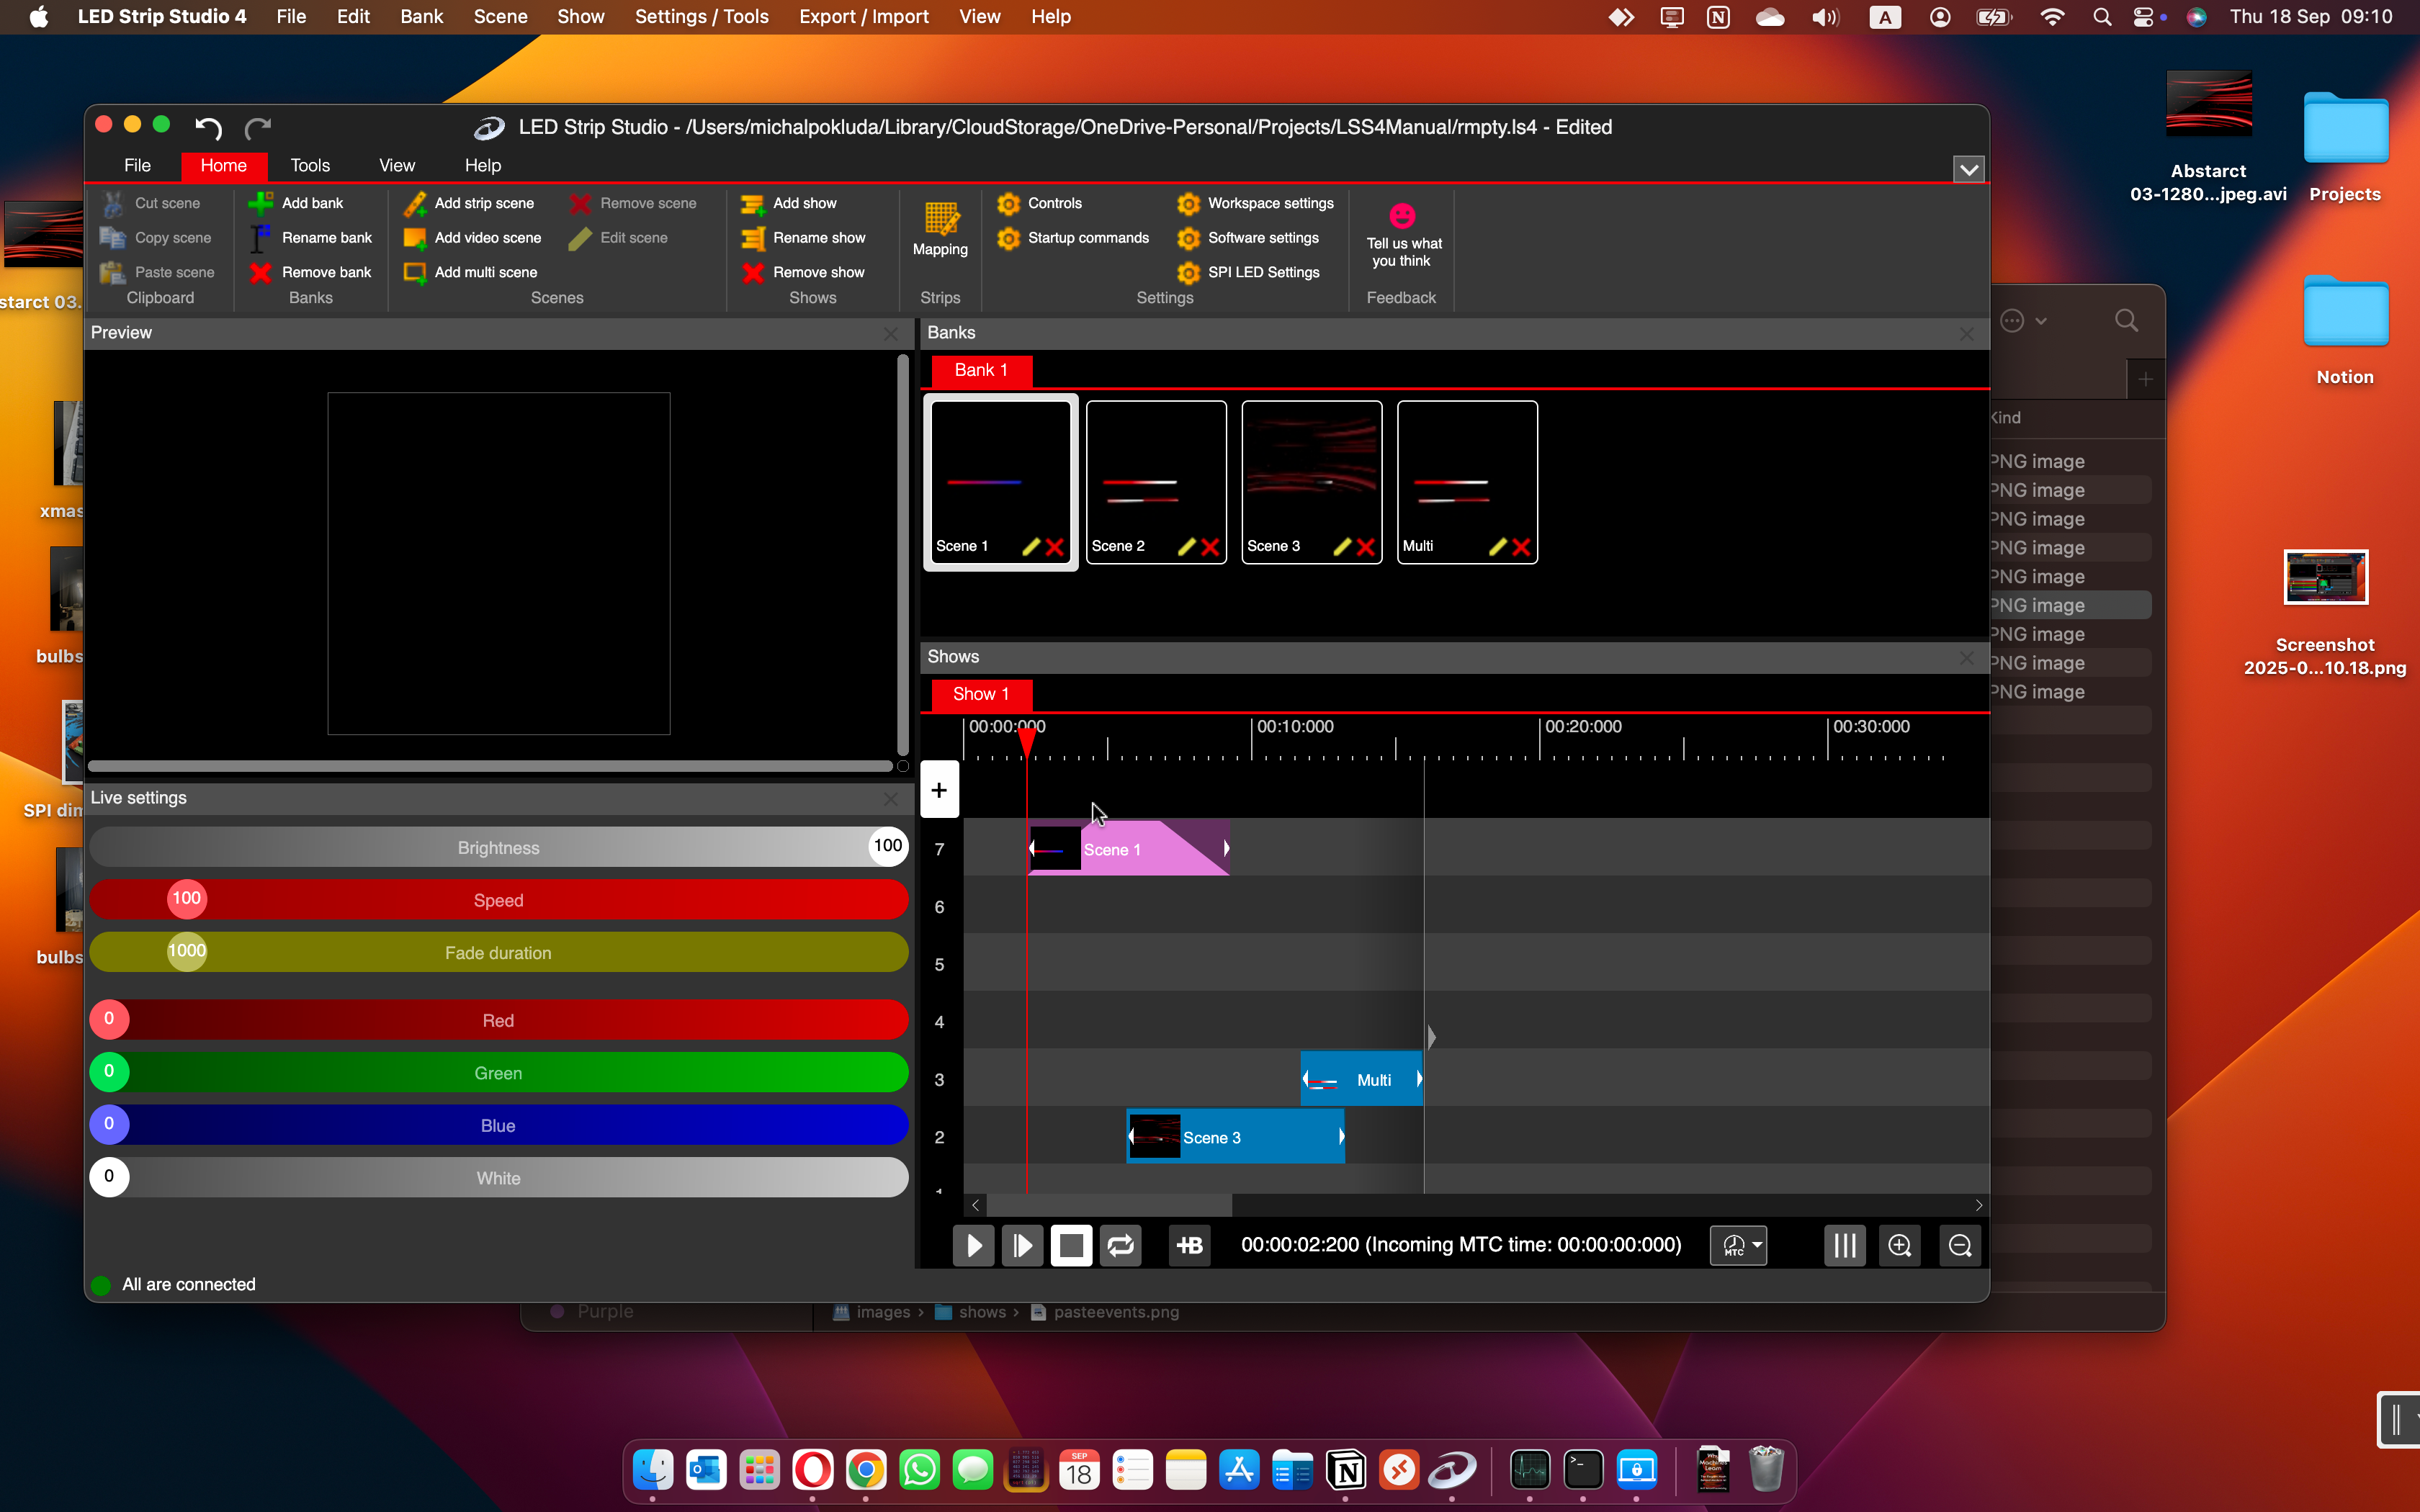This screenshot has width=2420, height=1512.
Task: Start show playback with the play button
Action: click(x=973, y=1245)
